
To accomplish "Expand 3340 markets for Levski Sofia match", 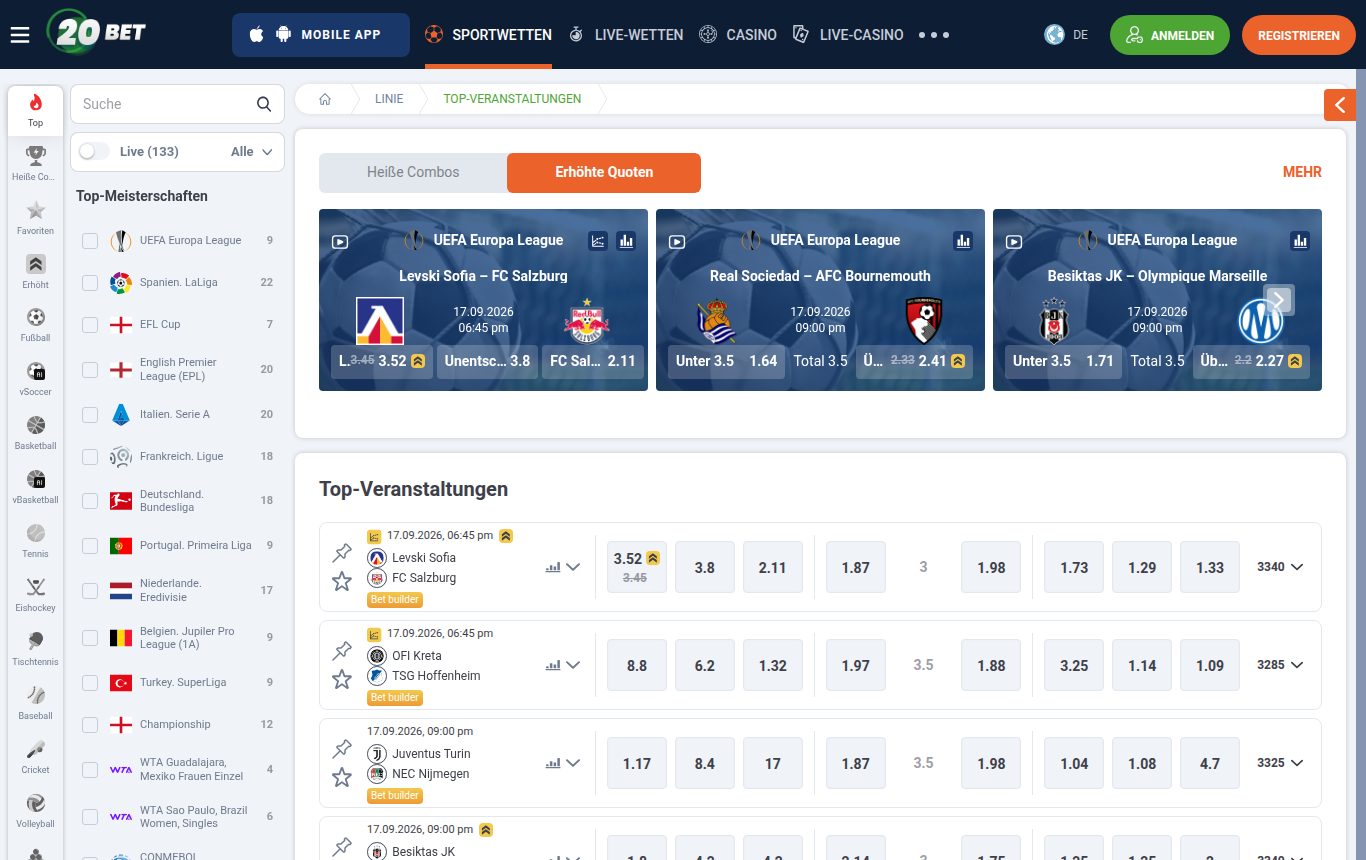I will click(x=1280, y=567).
